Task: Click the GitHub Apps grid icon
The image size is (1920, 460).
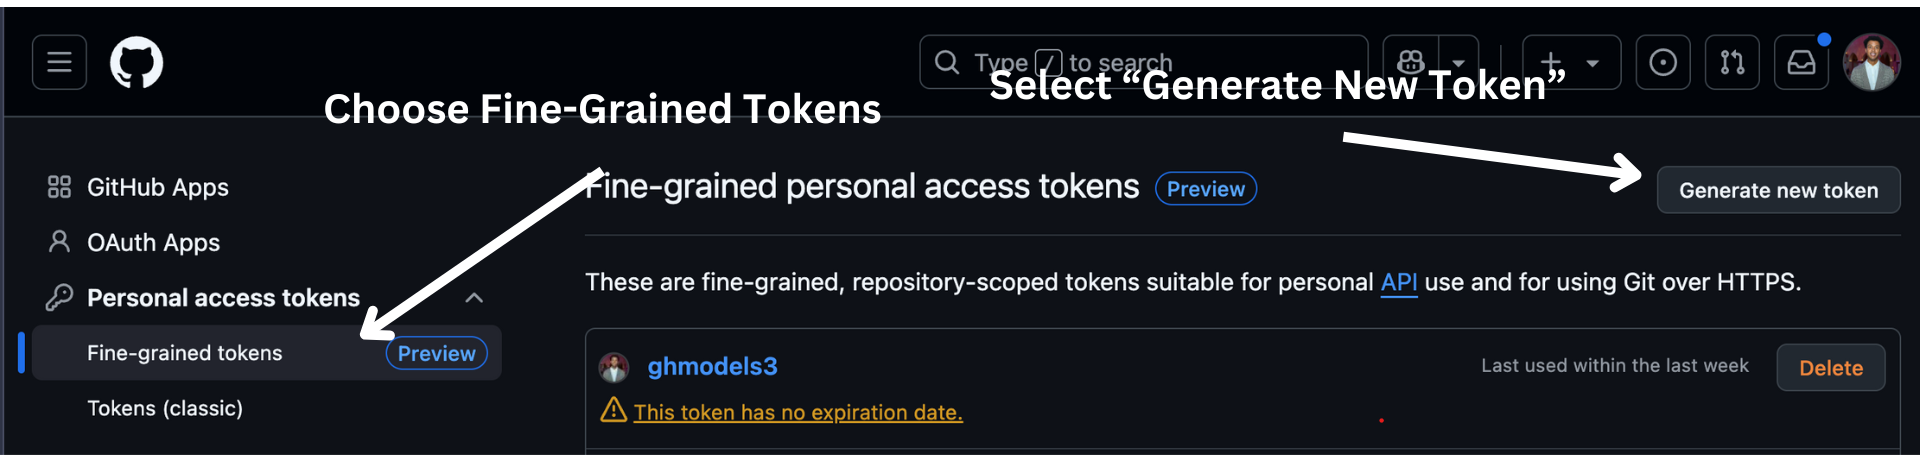Action: 59,187
